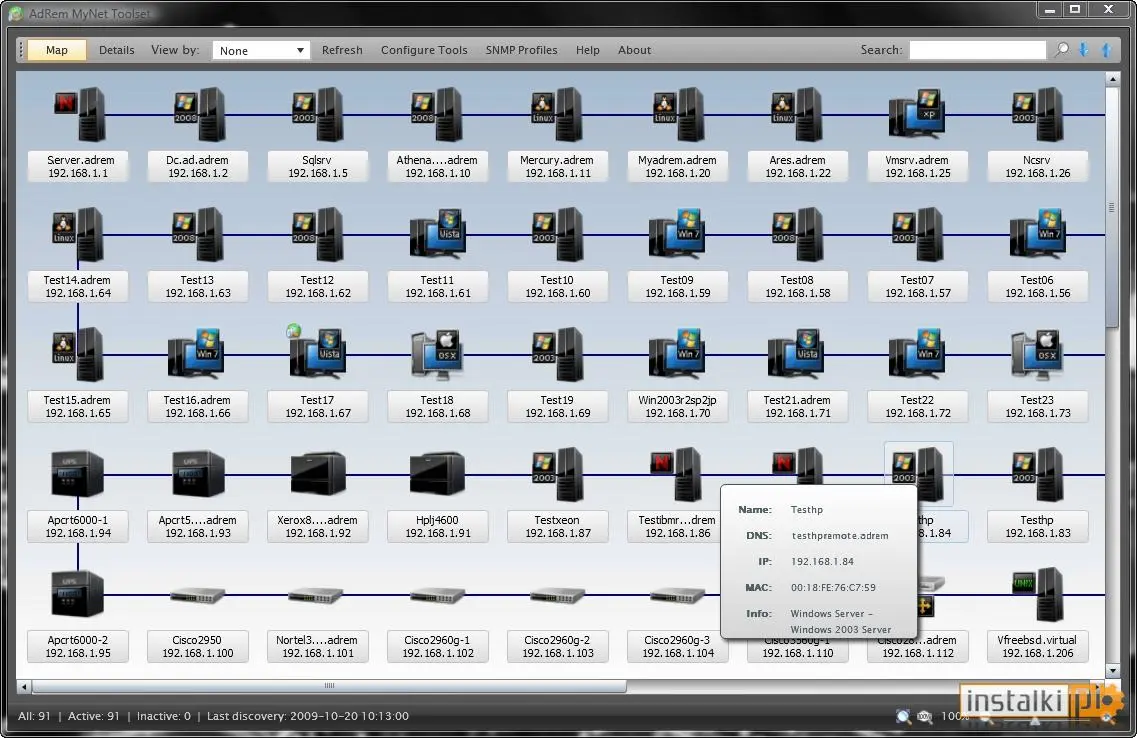
Task: Click the Testhp 192.168.1.83 label
Action: (1038, 526)
